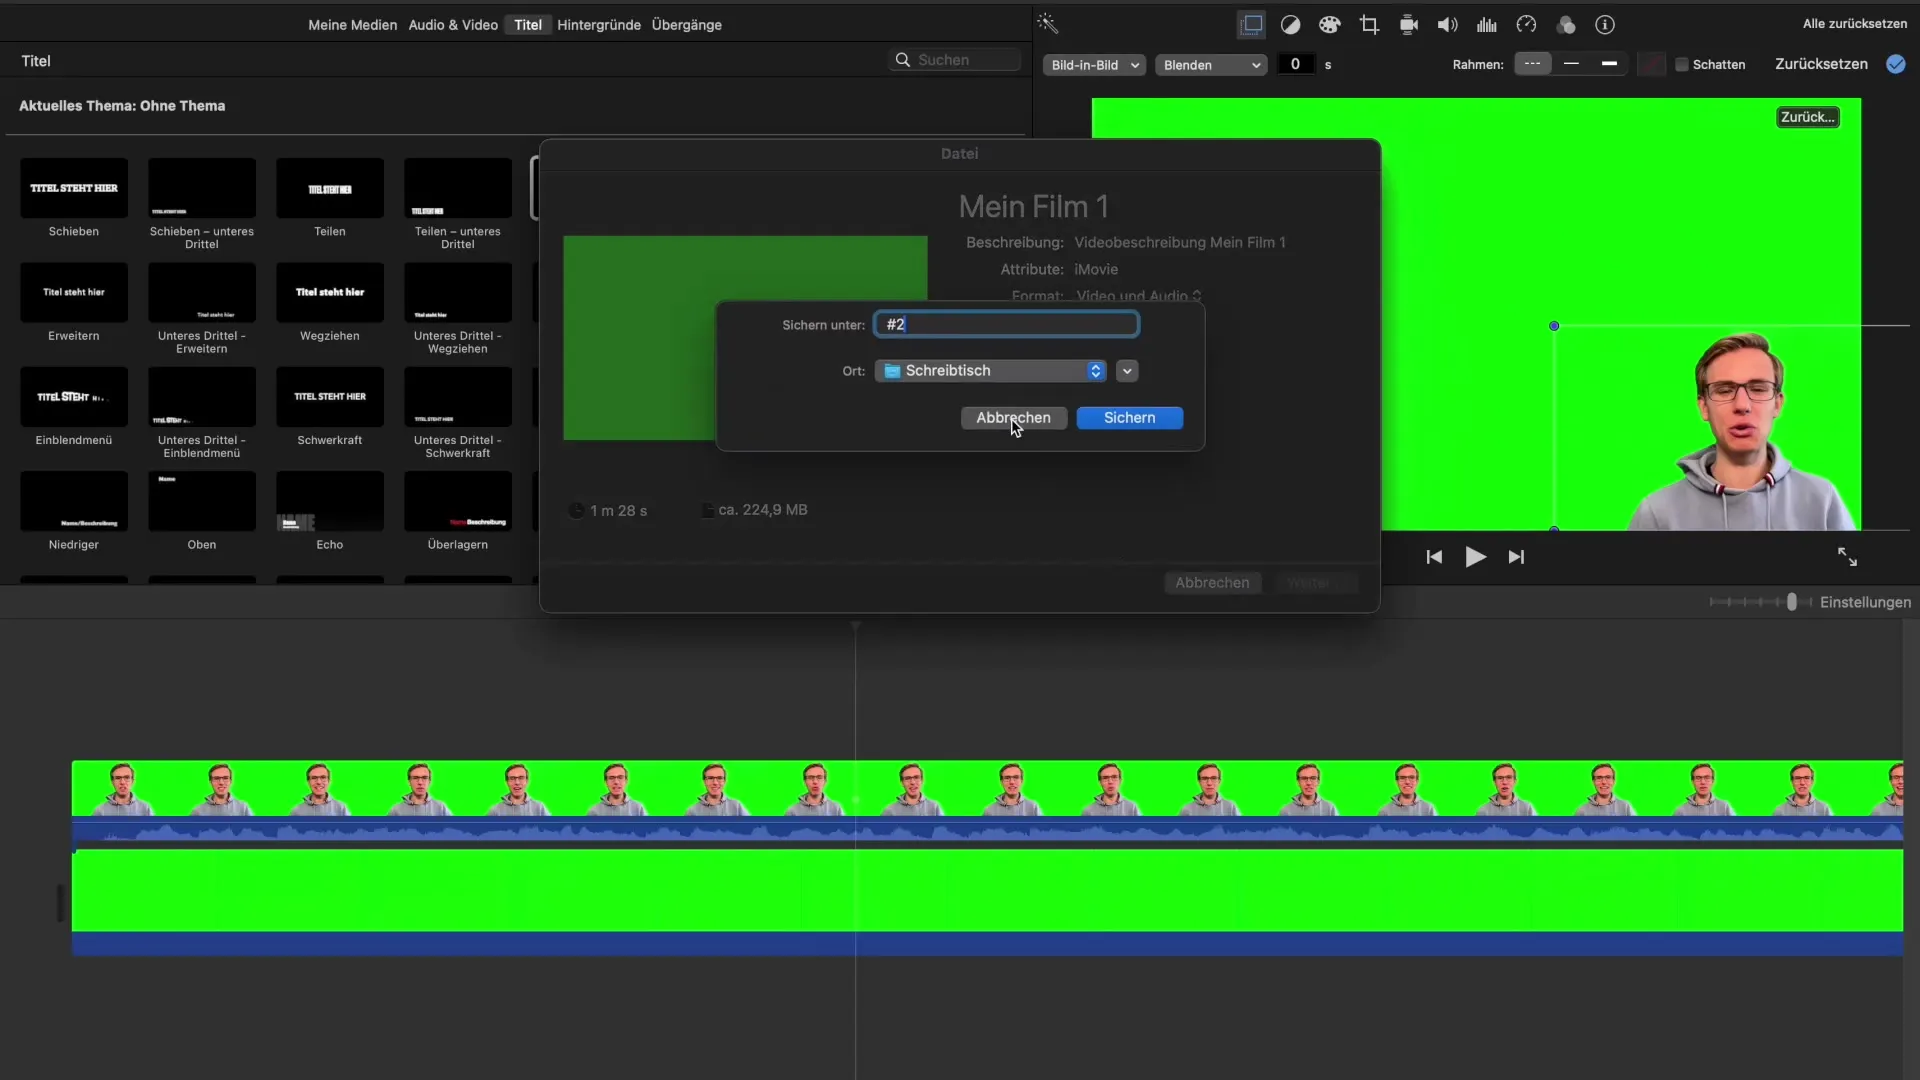
Task: Select the video overlay settings icon
Action: 1251,25
